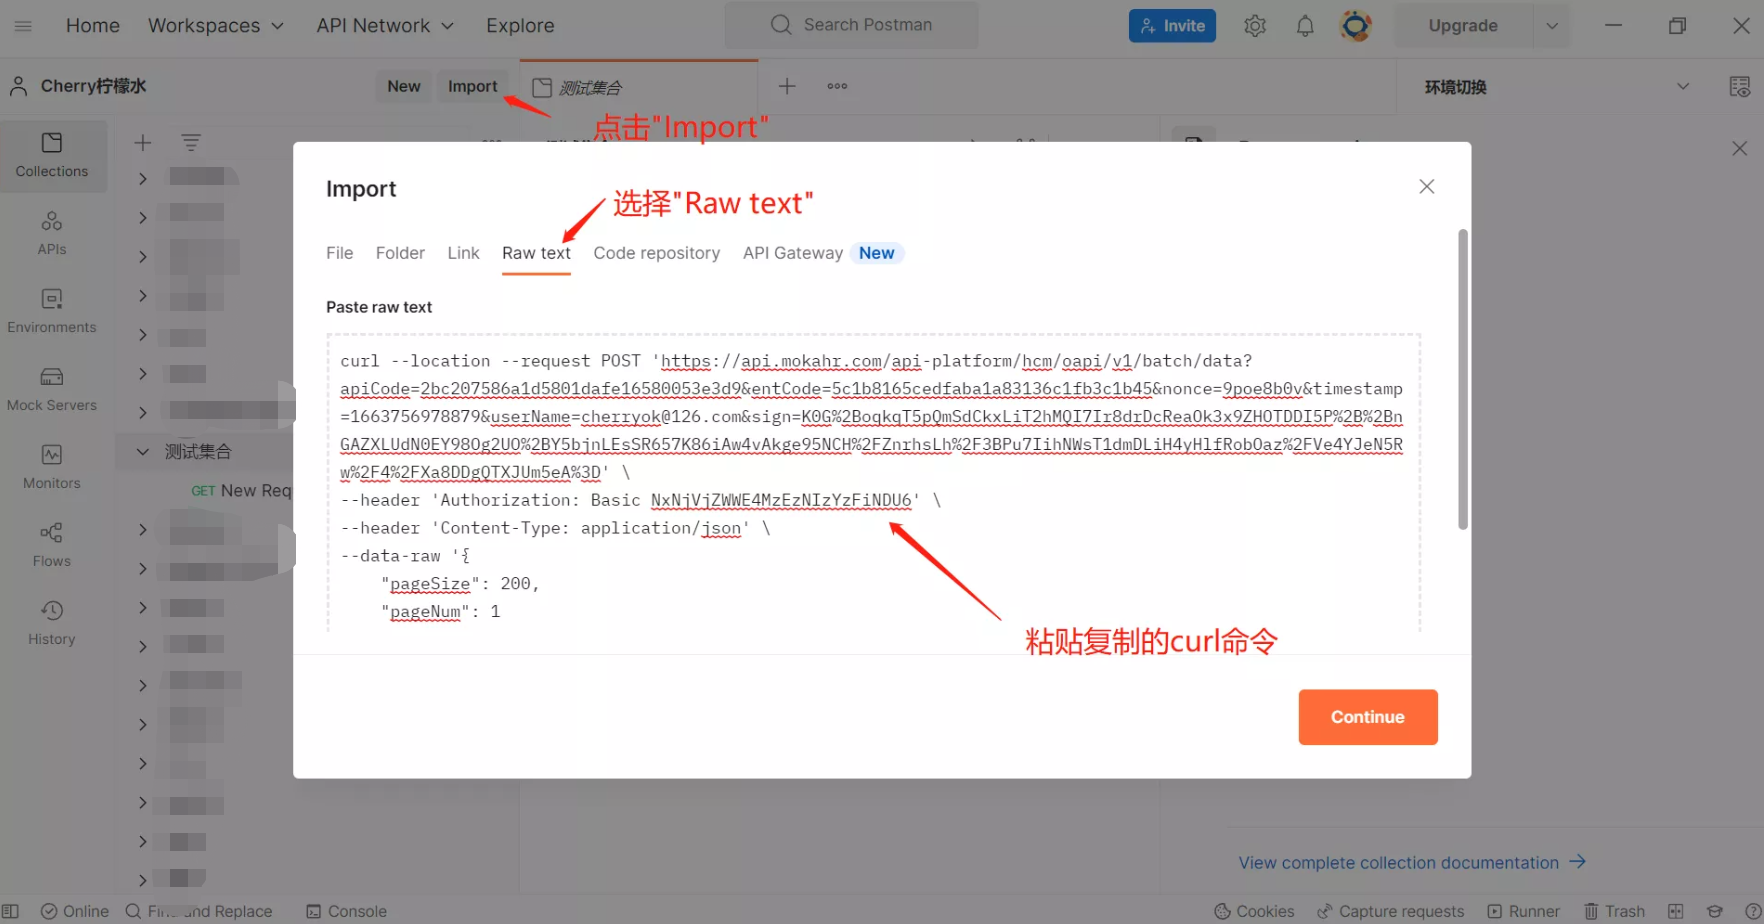Viewport: 1764px width, 924px height.
Task: Click Cherry柠檬水 workspace name
Action: 93,86
